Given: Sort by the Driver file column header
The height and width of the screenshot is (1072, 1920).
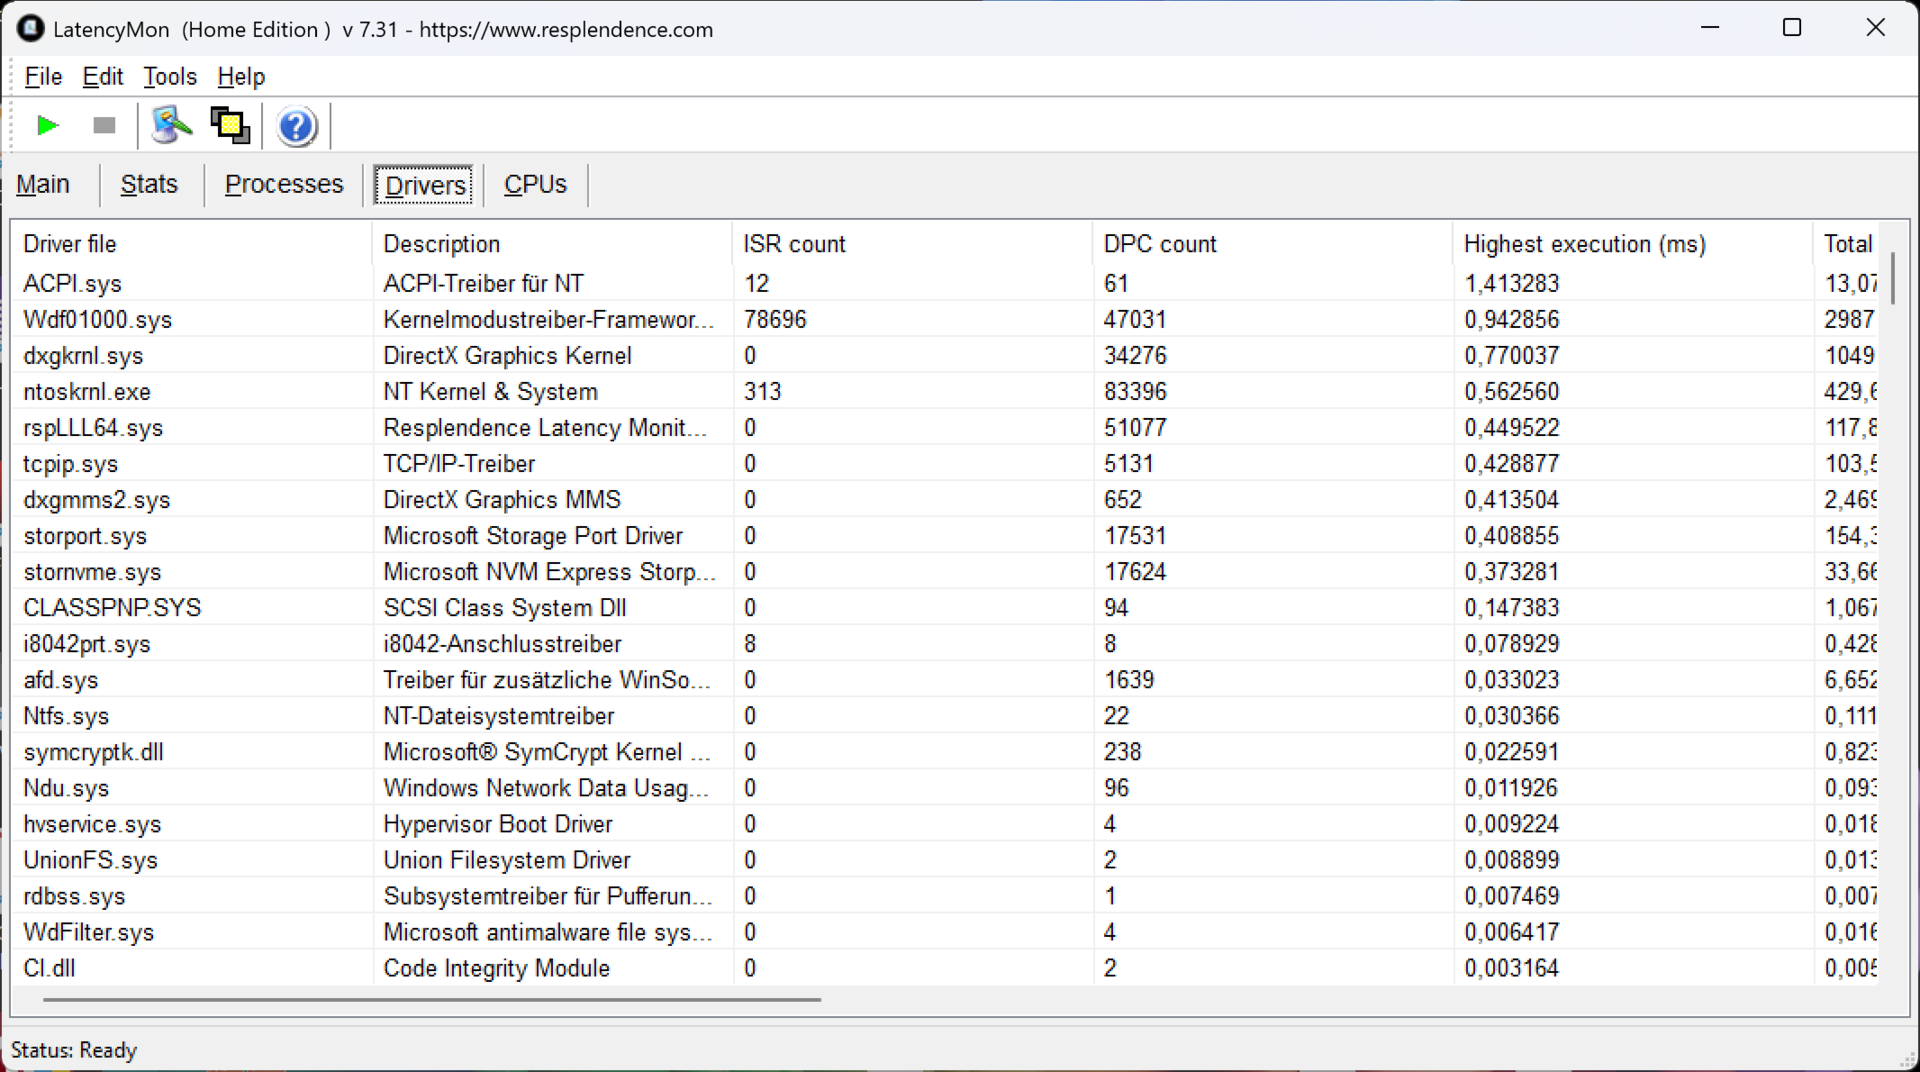Looking at the screenshot, I should pos(70,244).
